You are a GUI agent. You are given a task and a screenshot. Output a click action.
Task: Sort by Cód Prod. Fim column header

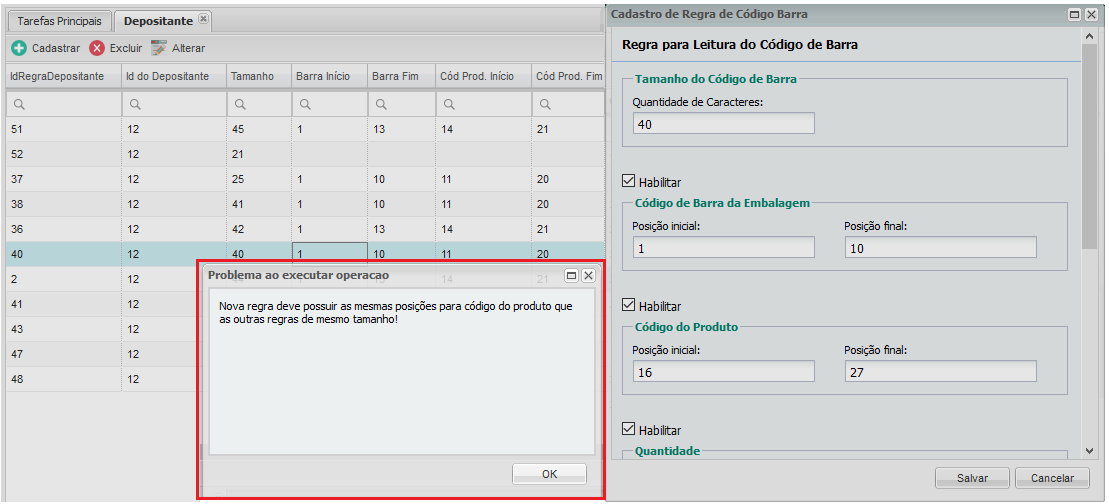[567, 76]
